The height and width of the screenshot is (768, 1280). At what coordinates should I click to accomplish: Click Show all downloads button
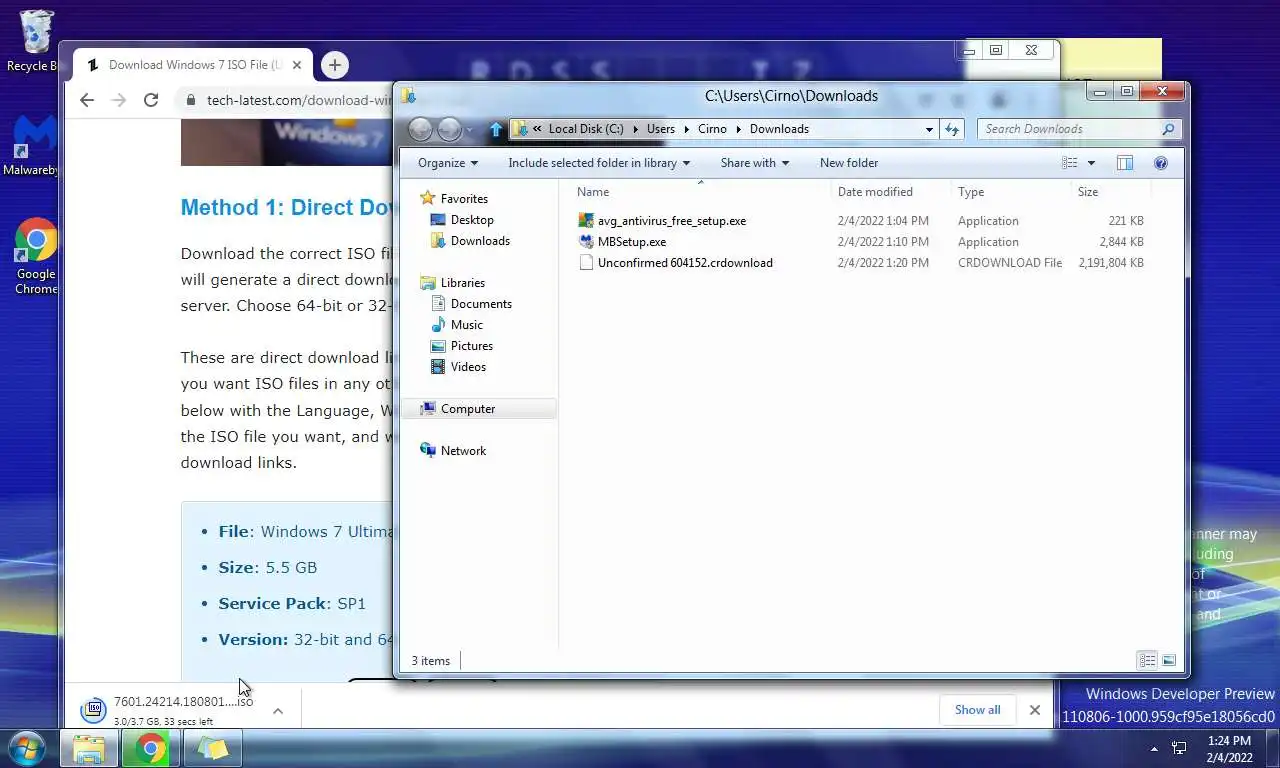coord(977,710)
